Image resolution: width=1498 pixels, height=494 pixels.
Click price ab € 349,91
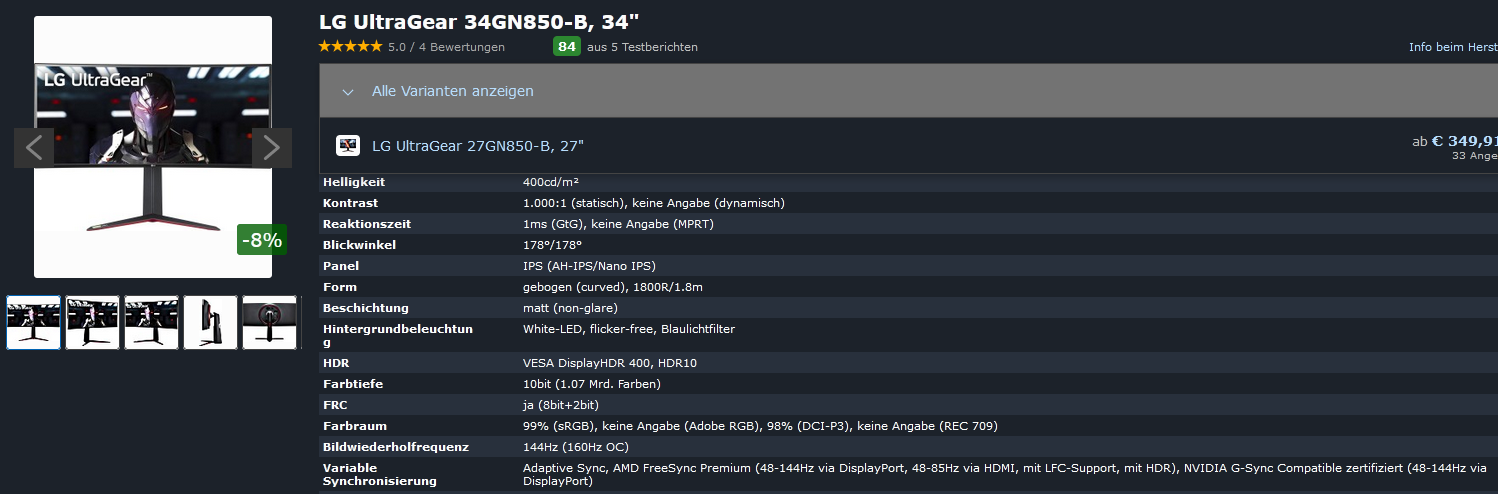pyautogui.click(x=1455, y=141)
